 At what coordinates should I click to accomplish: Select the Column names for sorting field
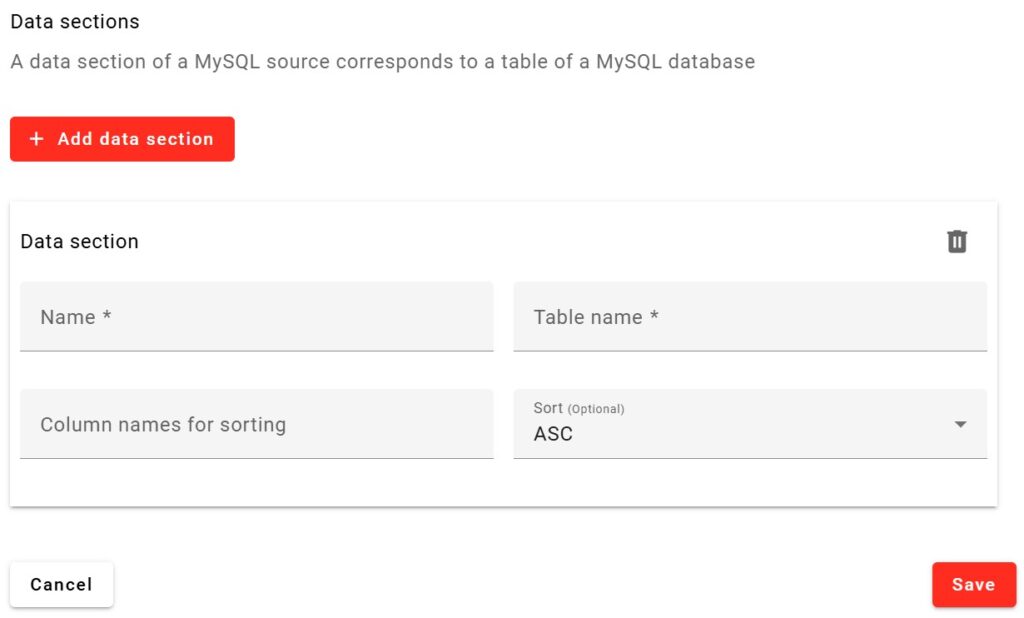coord(256,425)
